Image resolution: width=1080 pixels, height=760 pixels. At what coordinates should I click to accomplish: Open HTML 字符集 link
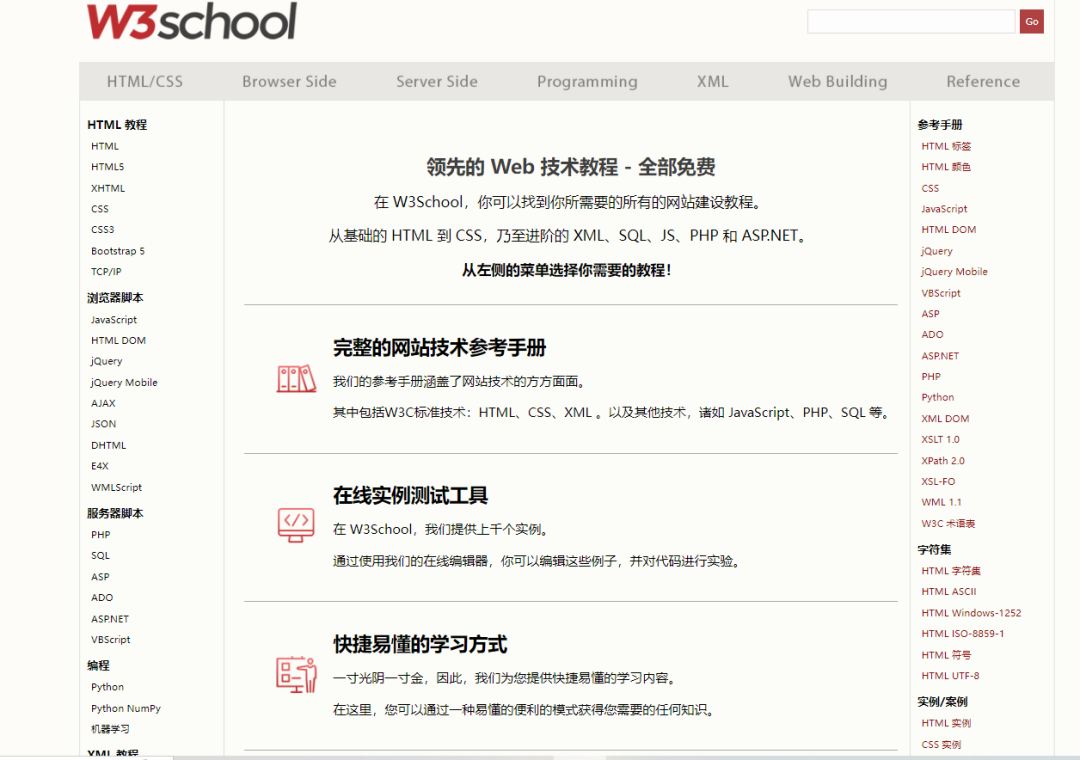click(x=951, y=571)
